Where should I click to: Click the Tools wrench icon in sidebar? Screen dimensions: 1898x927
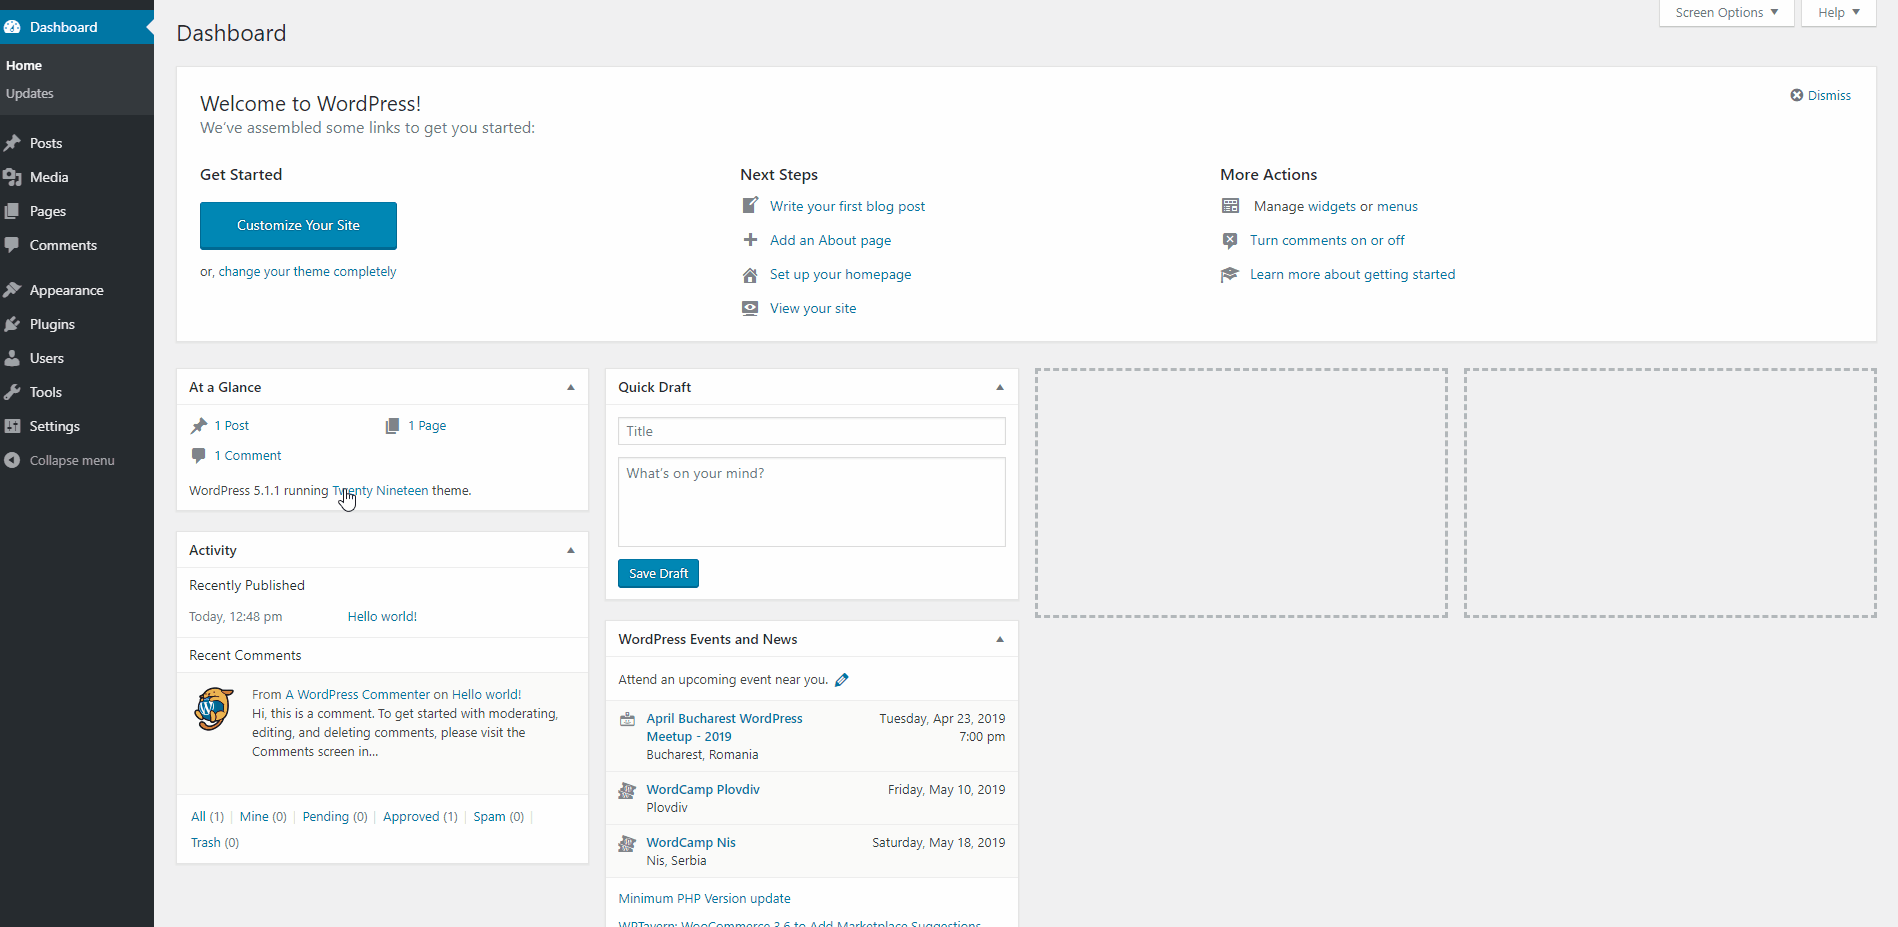pos(12,392)
